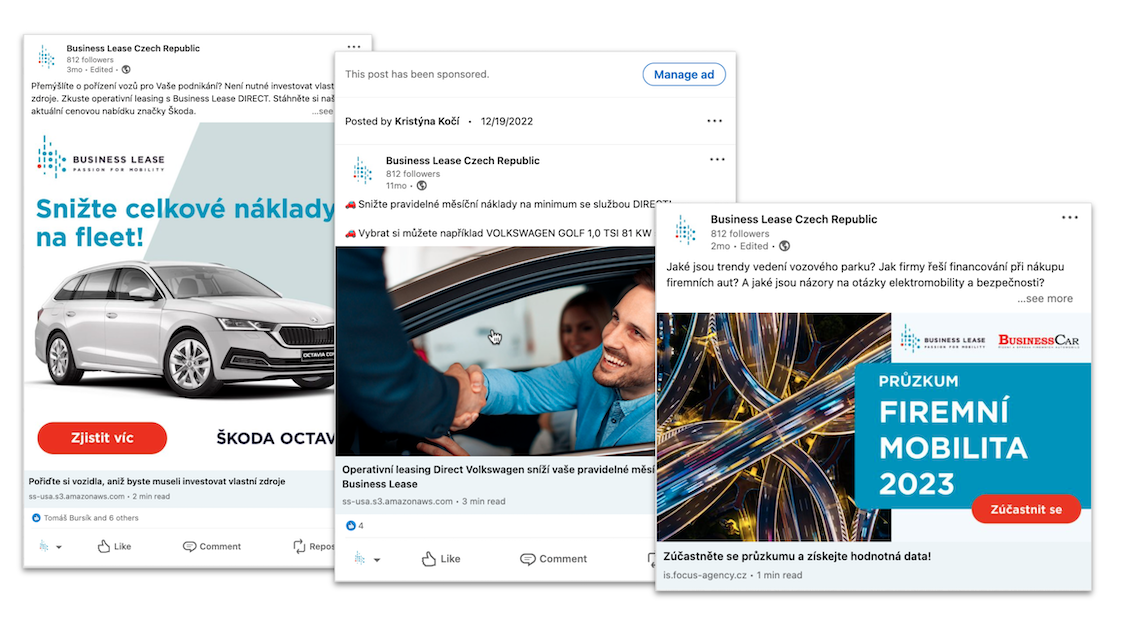This screenshot has width=1122, height=625.
Task: Open the three-dot menu beside 'Posted by Kristýna Kočí'
Action: pyautogui.click(x=714, y=121)
